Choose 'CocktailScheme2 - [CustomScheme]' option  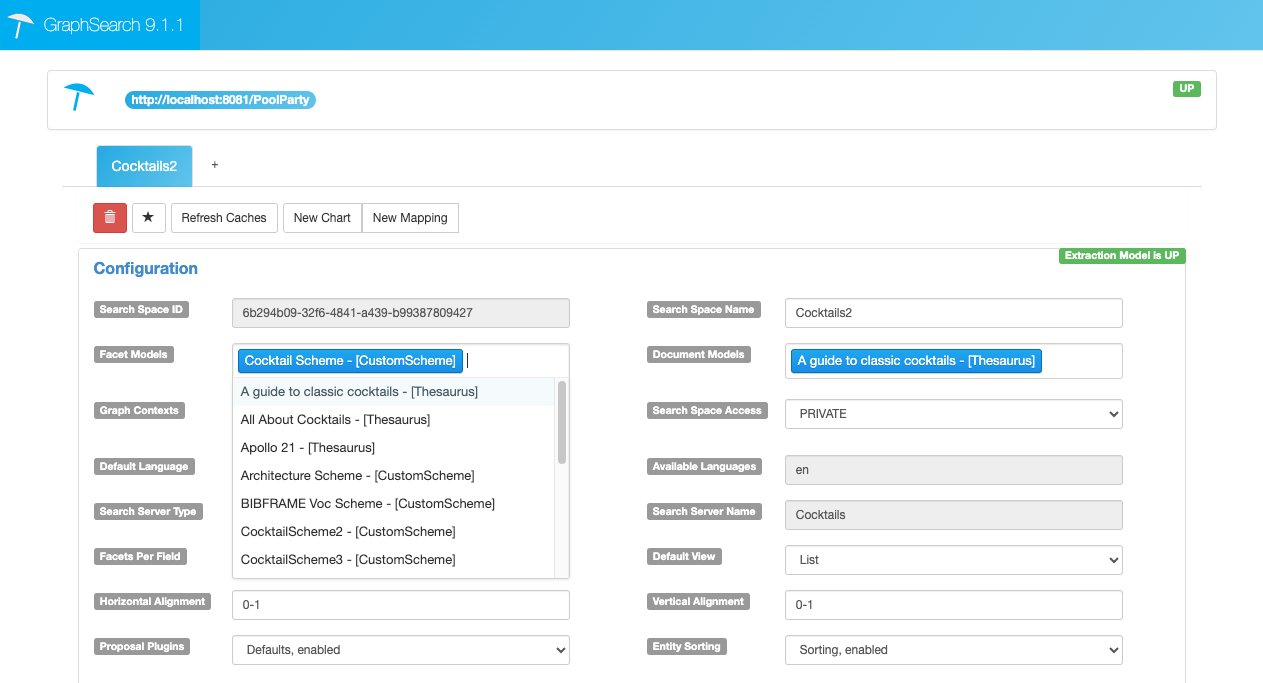tap(394, 532)
